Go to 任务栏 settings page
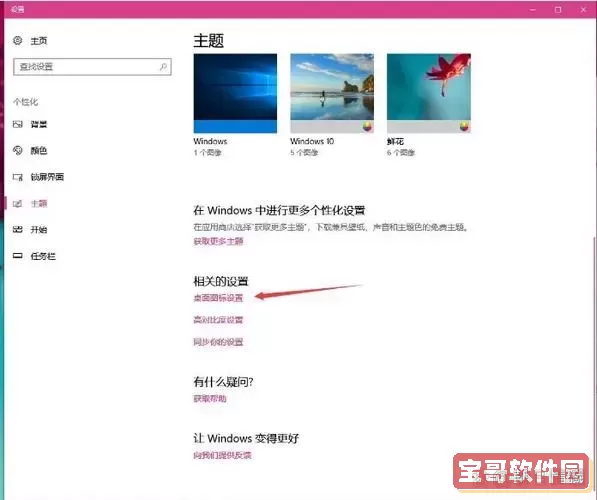Screen dimensions: 597x500 tap(43, 256)
